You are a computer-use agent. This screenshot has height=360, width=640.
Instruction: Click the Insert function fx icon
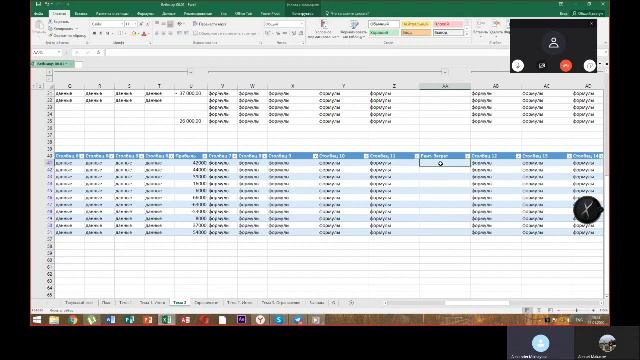point(98,52)
